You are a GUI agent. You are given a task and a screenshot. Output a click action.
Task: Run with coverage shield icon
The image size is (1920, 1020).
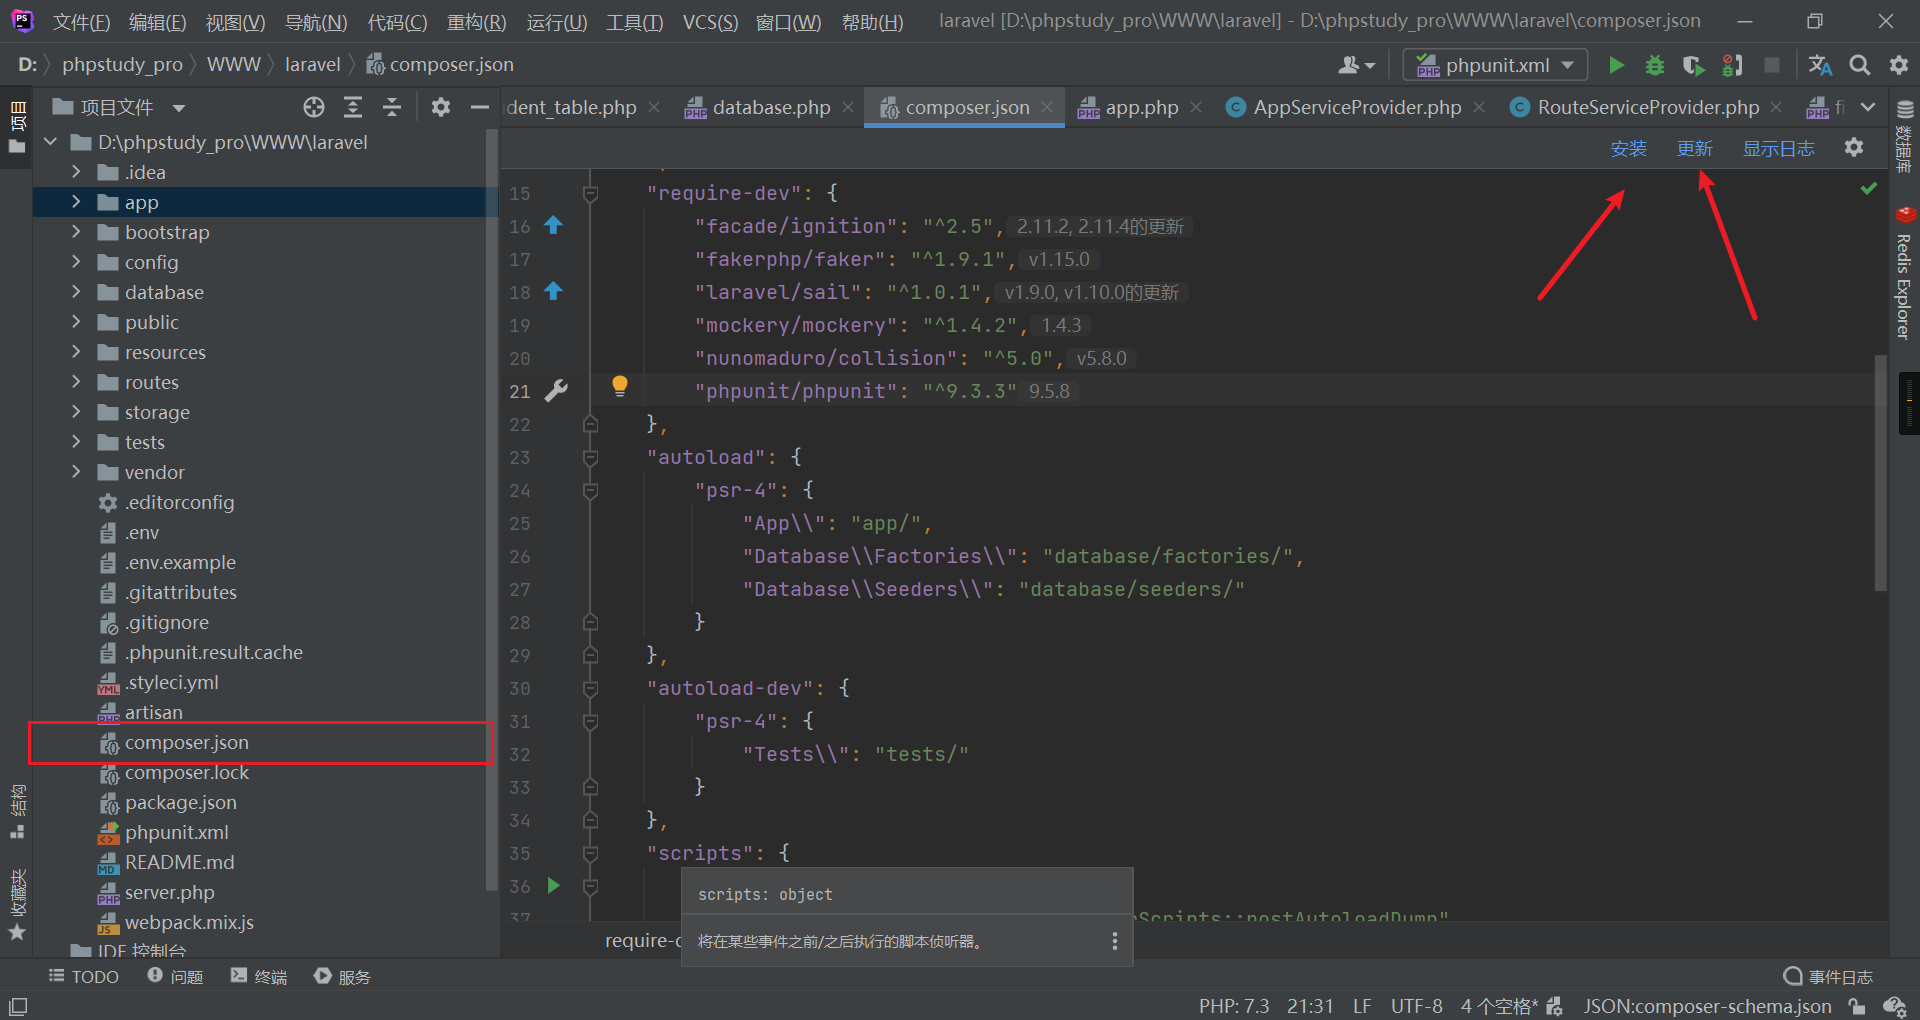tap(1693, 65)
